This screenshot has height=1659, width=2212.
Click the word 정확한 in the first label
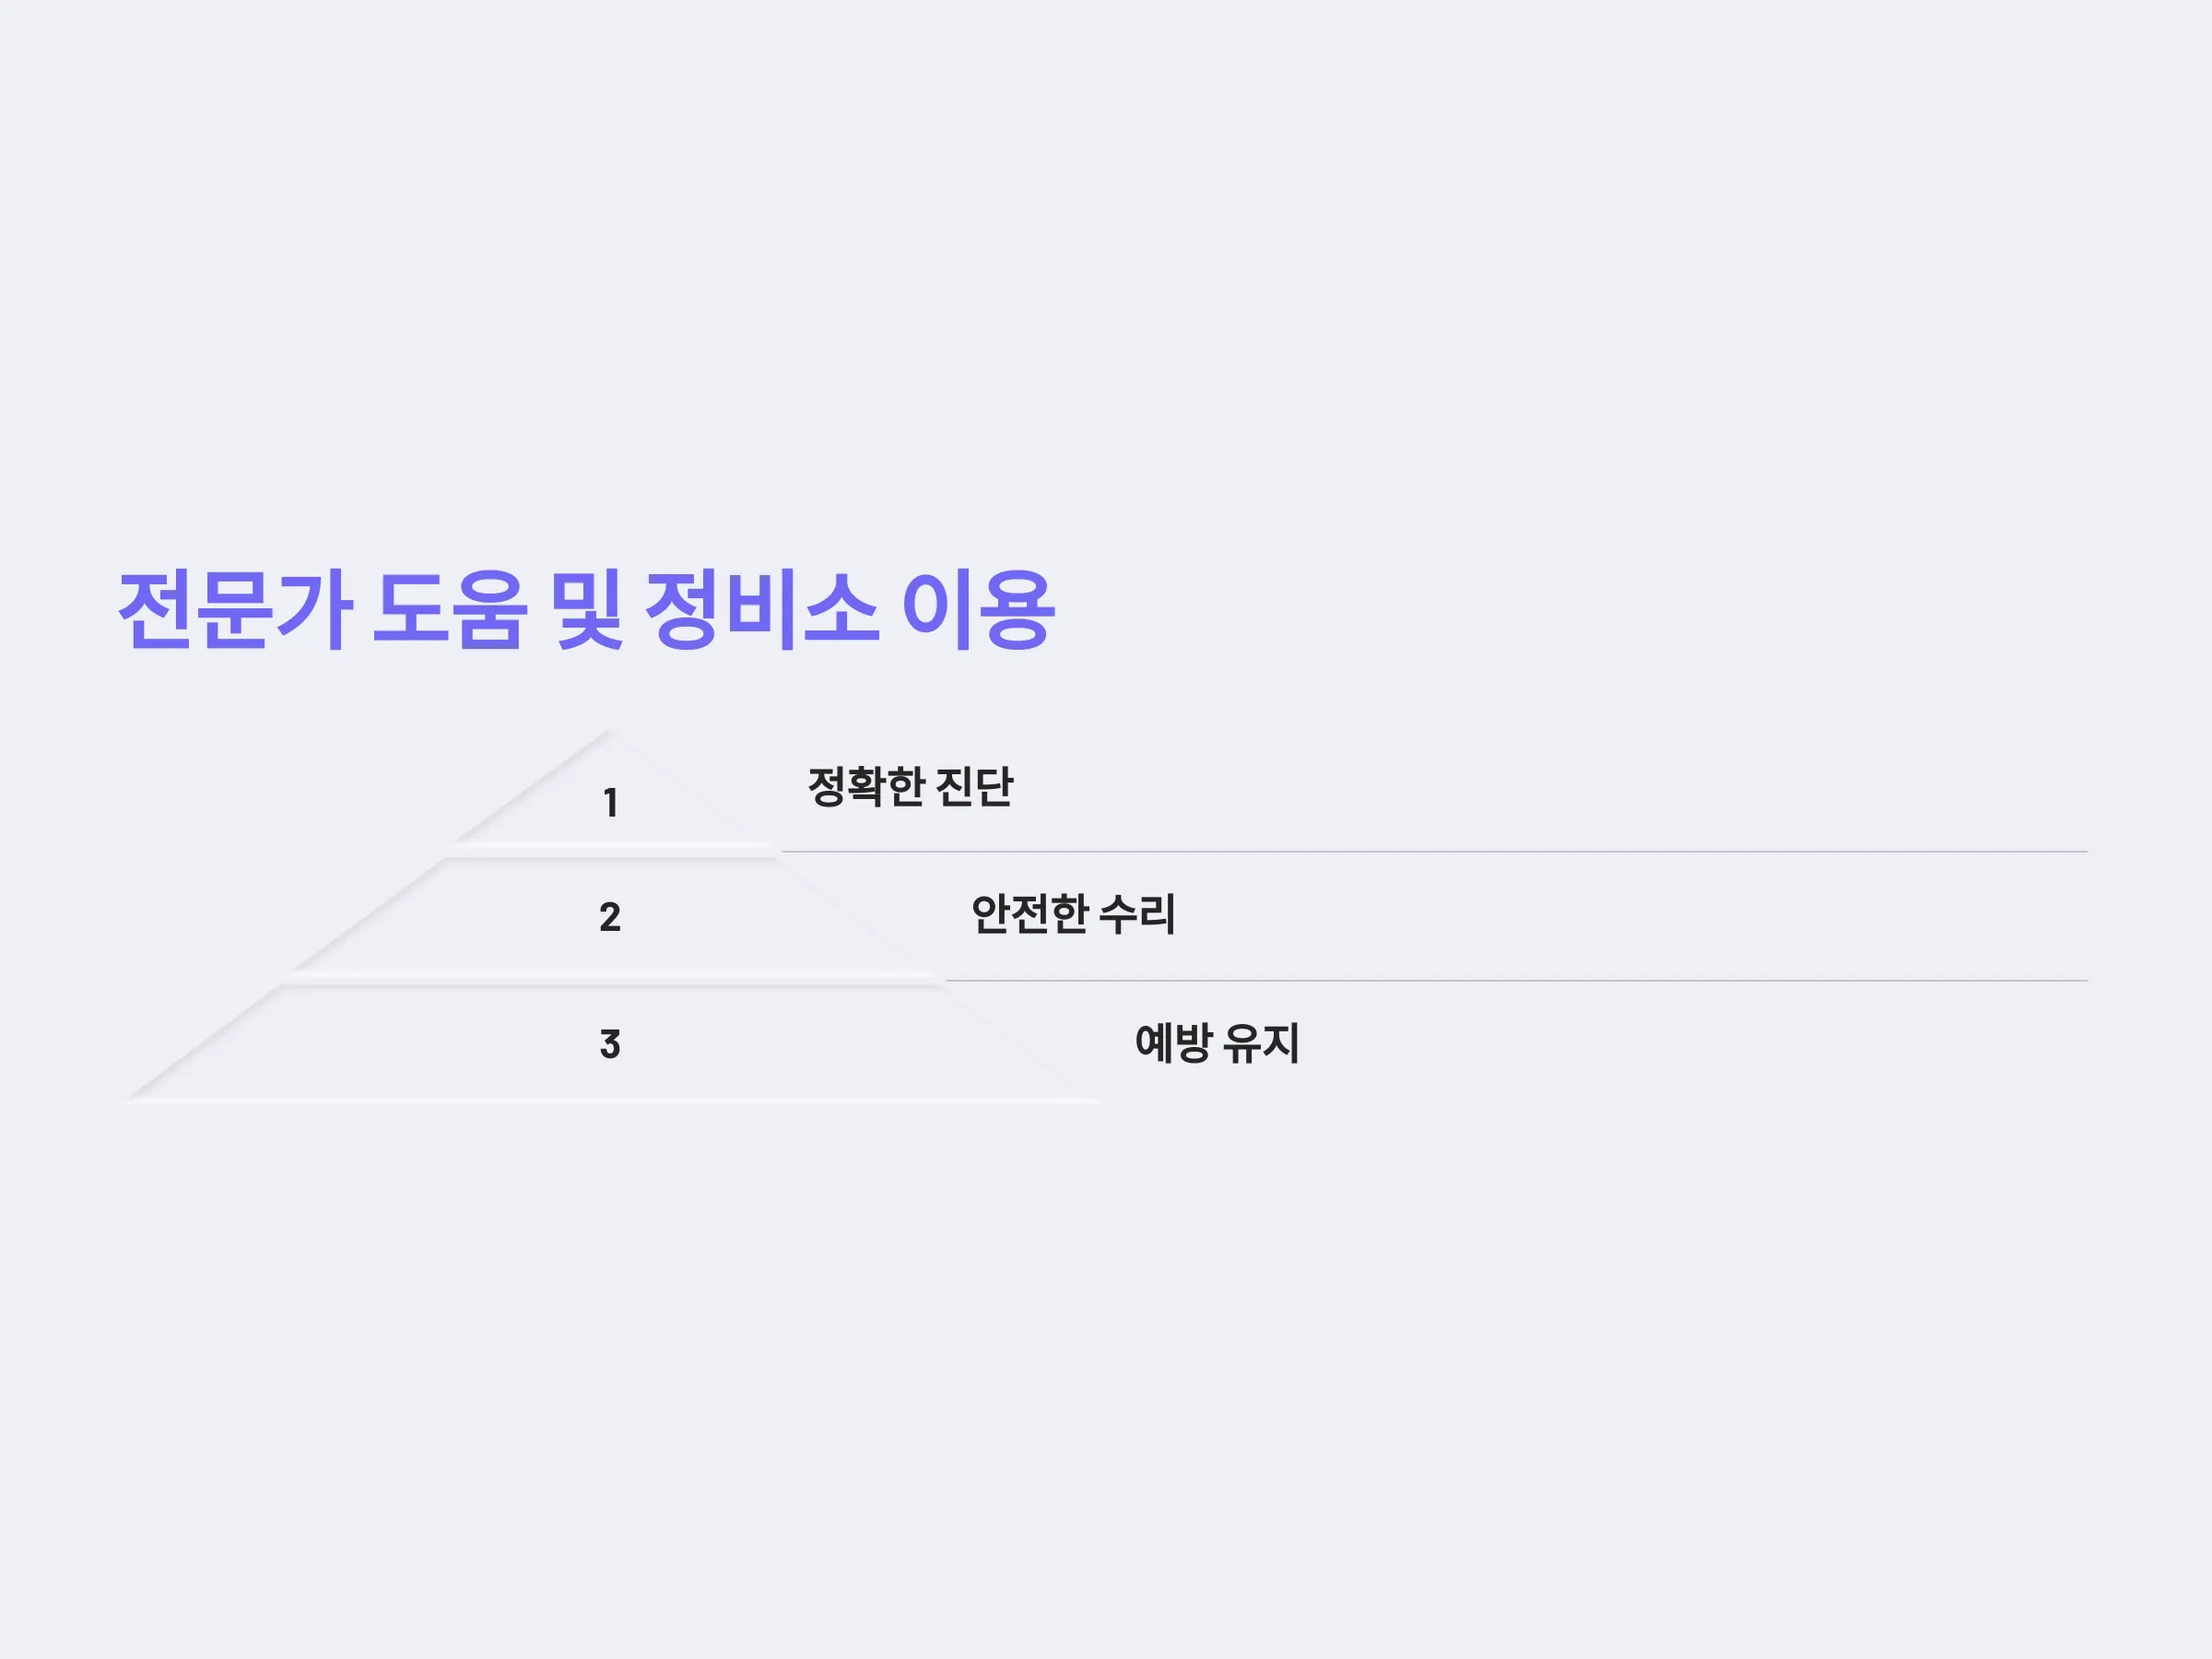coord(866,787)
